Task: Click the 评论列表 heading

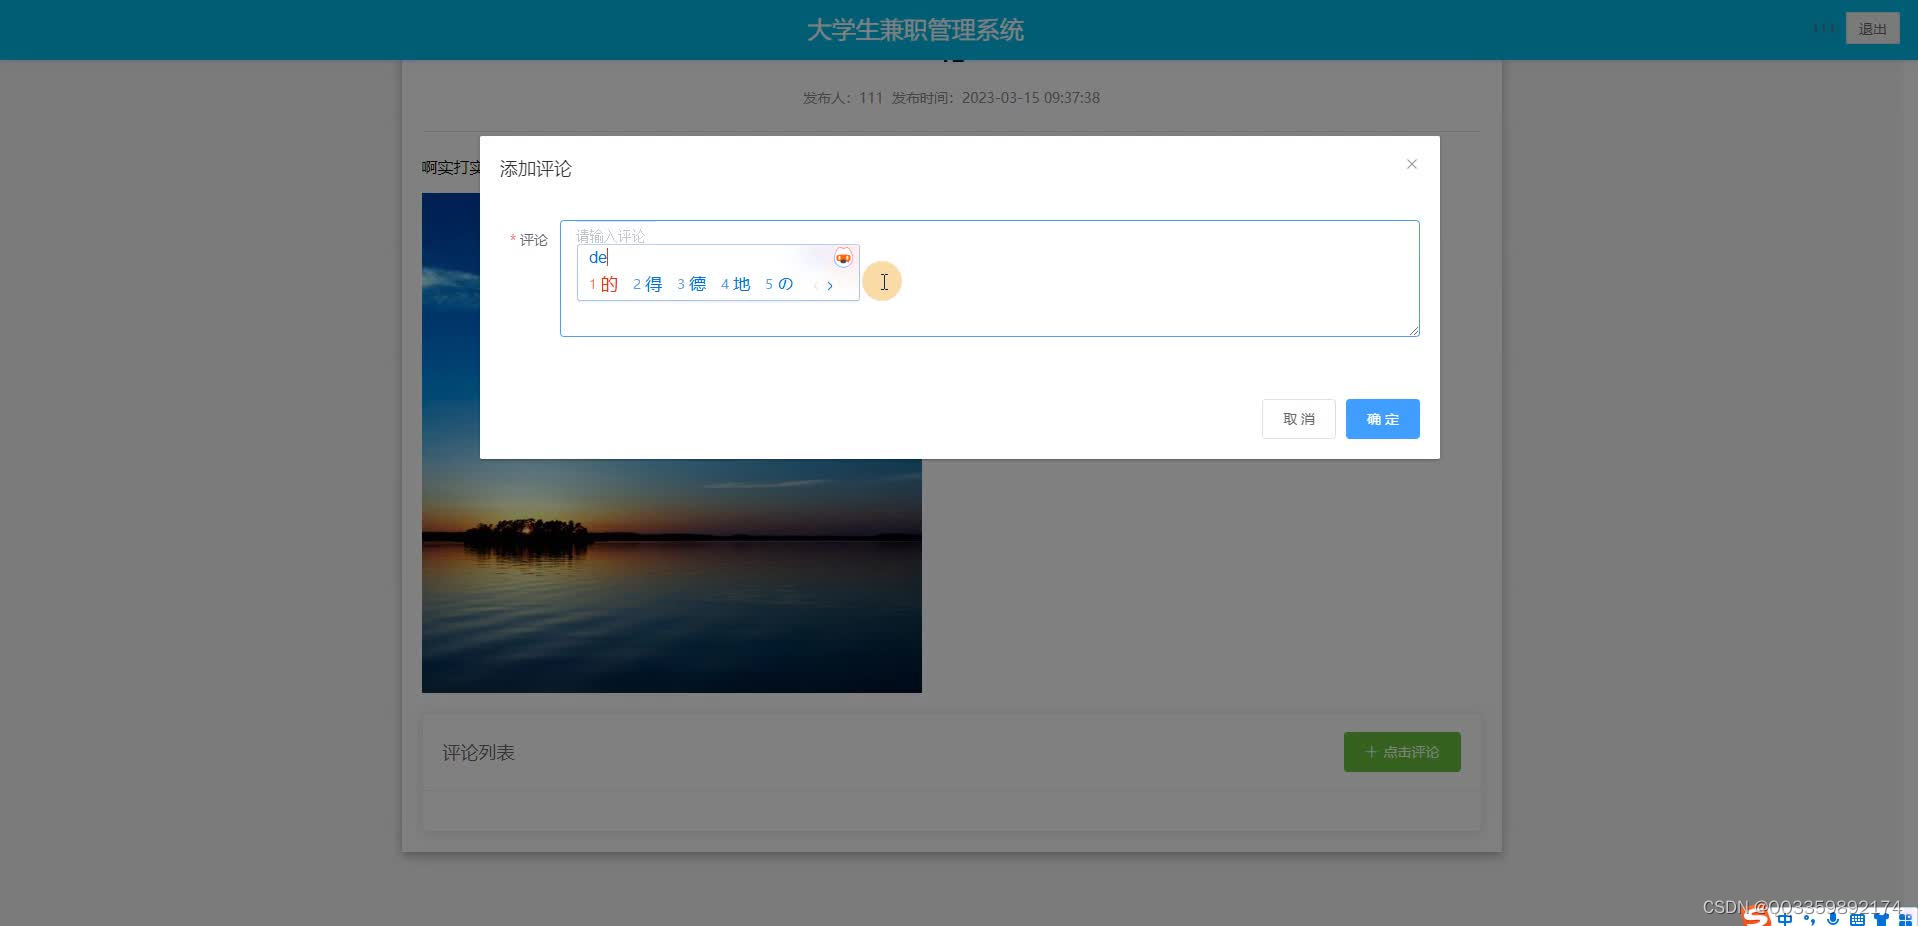Action: tap(478, 753)
